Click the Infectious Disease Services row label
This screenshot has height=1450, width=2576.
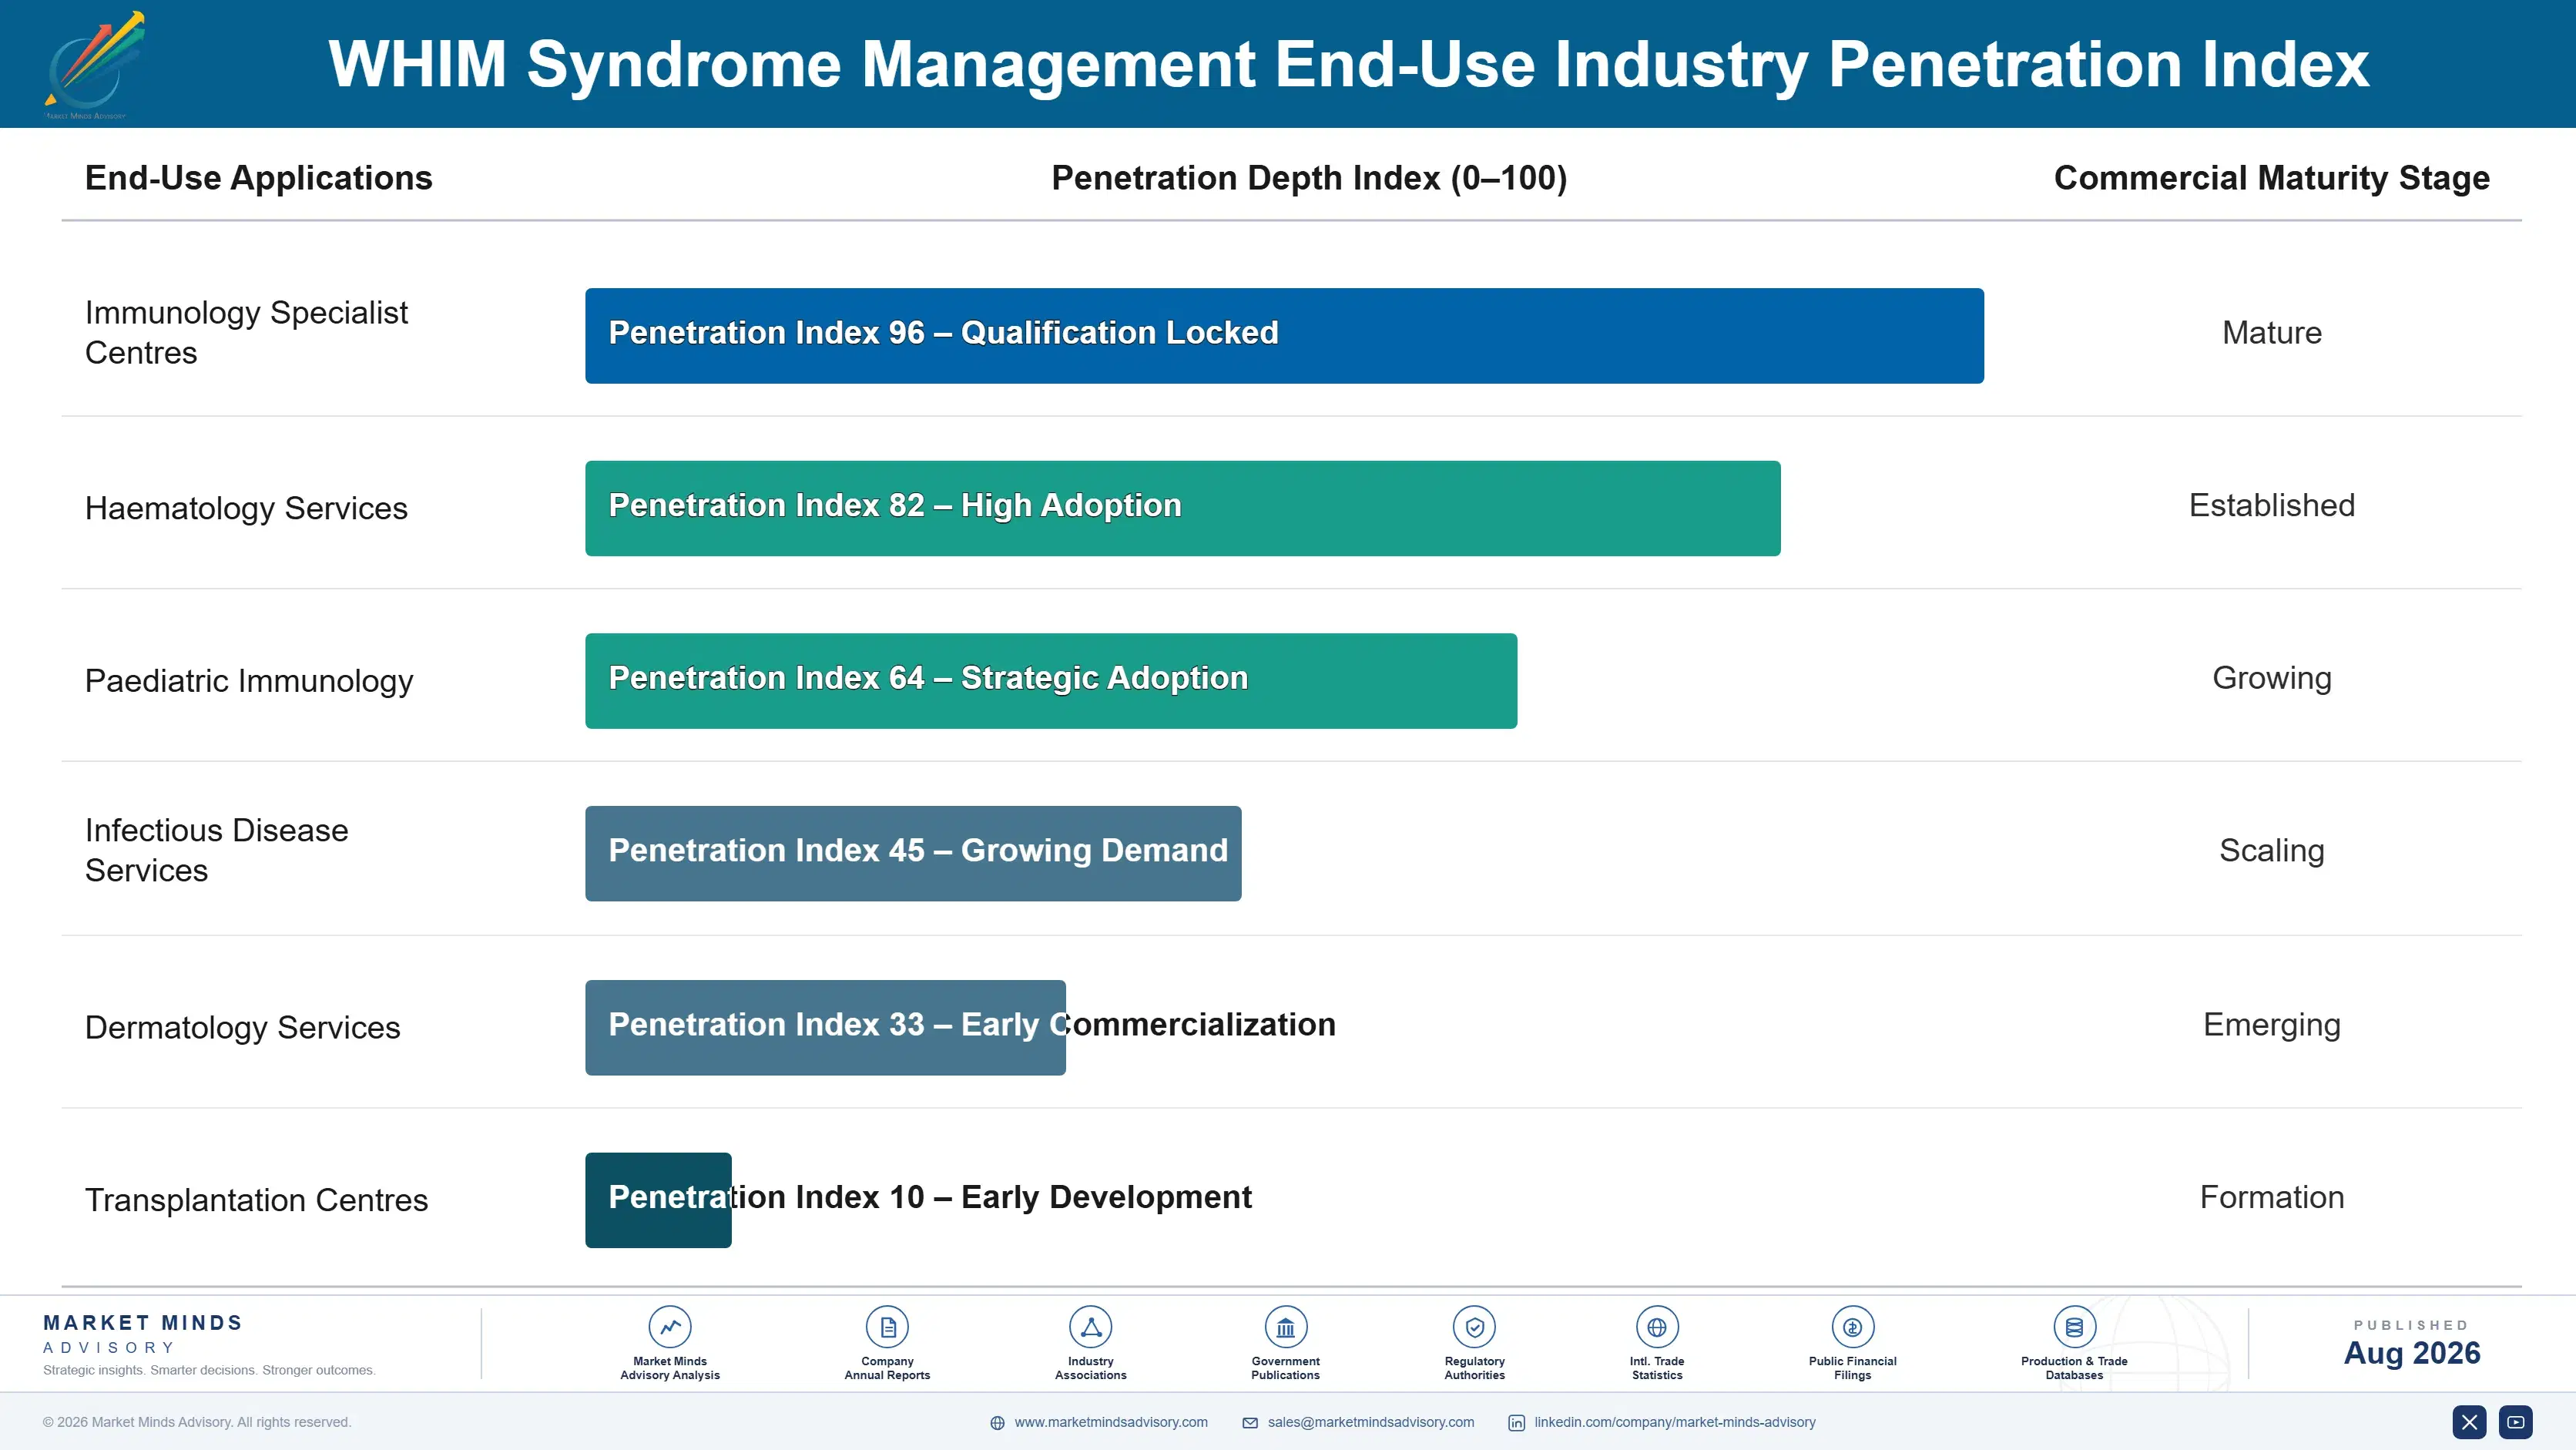pyautogui.click(x=217, y=850)
